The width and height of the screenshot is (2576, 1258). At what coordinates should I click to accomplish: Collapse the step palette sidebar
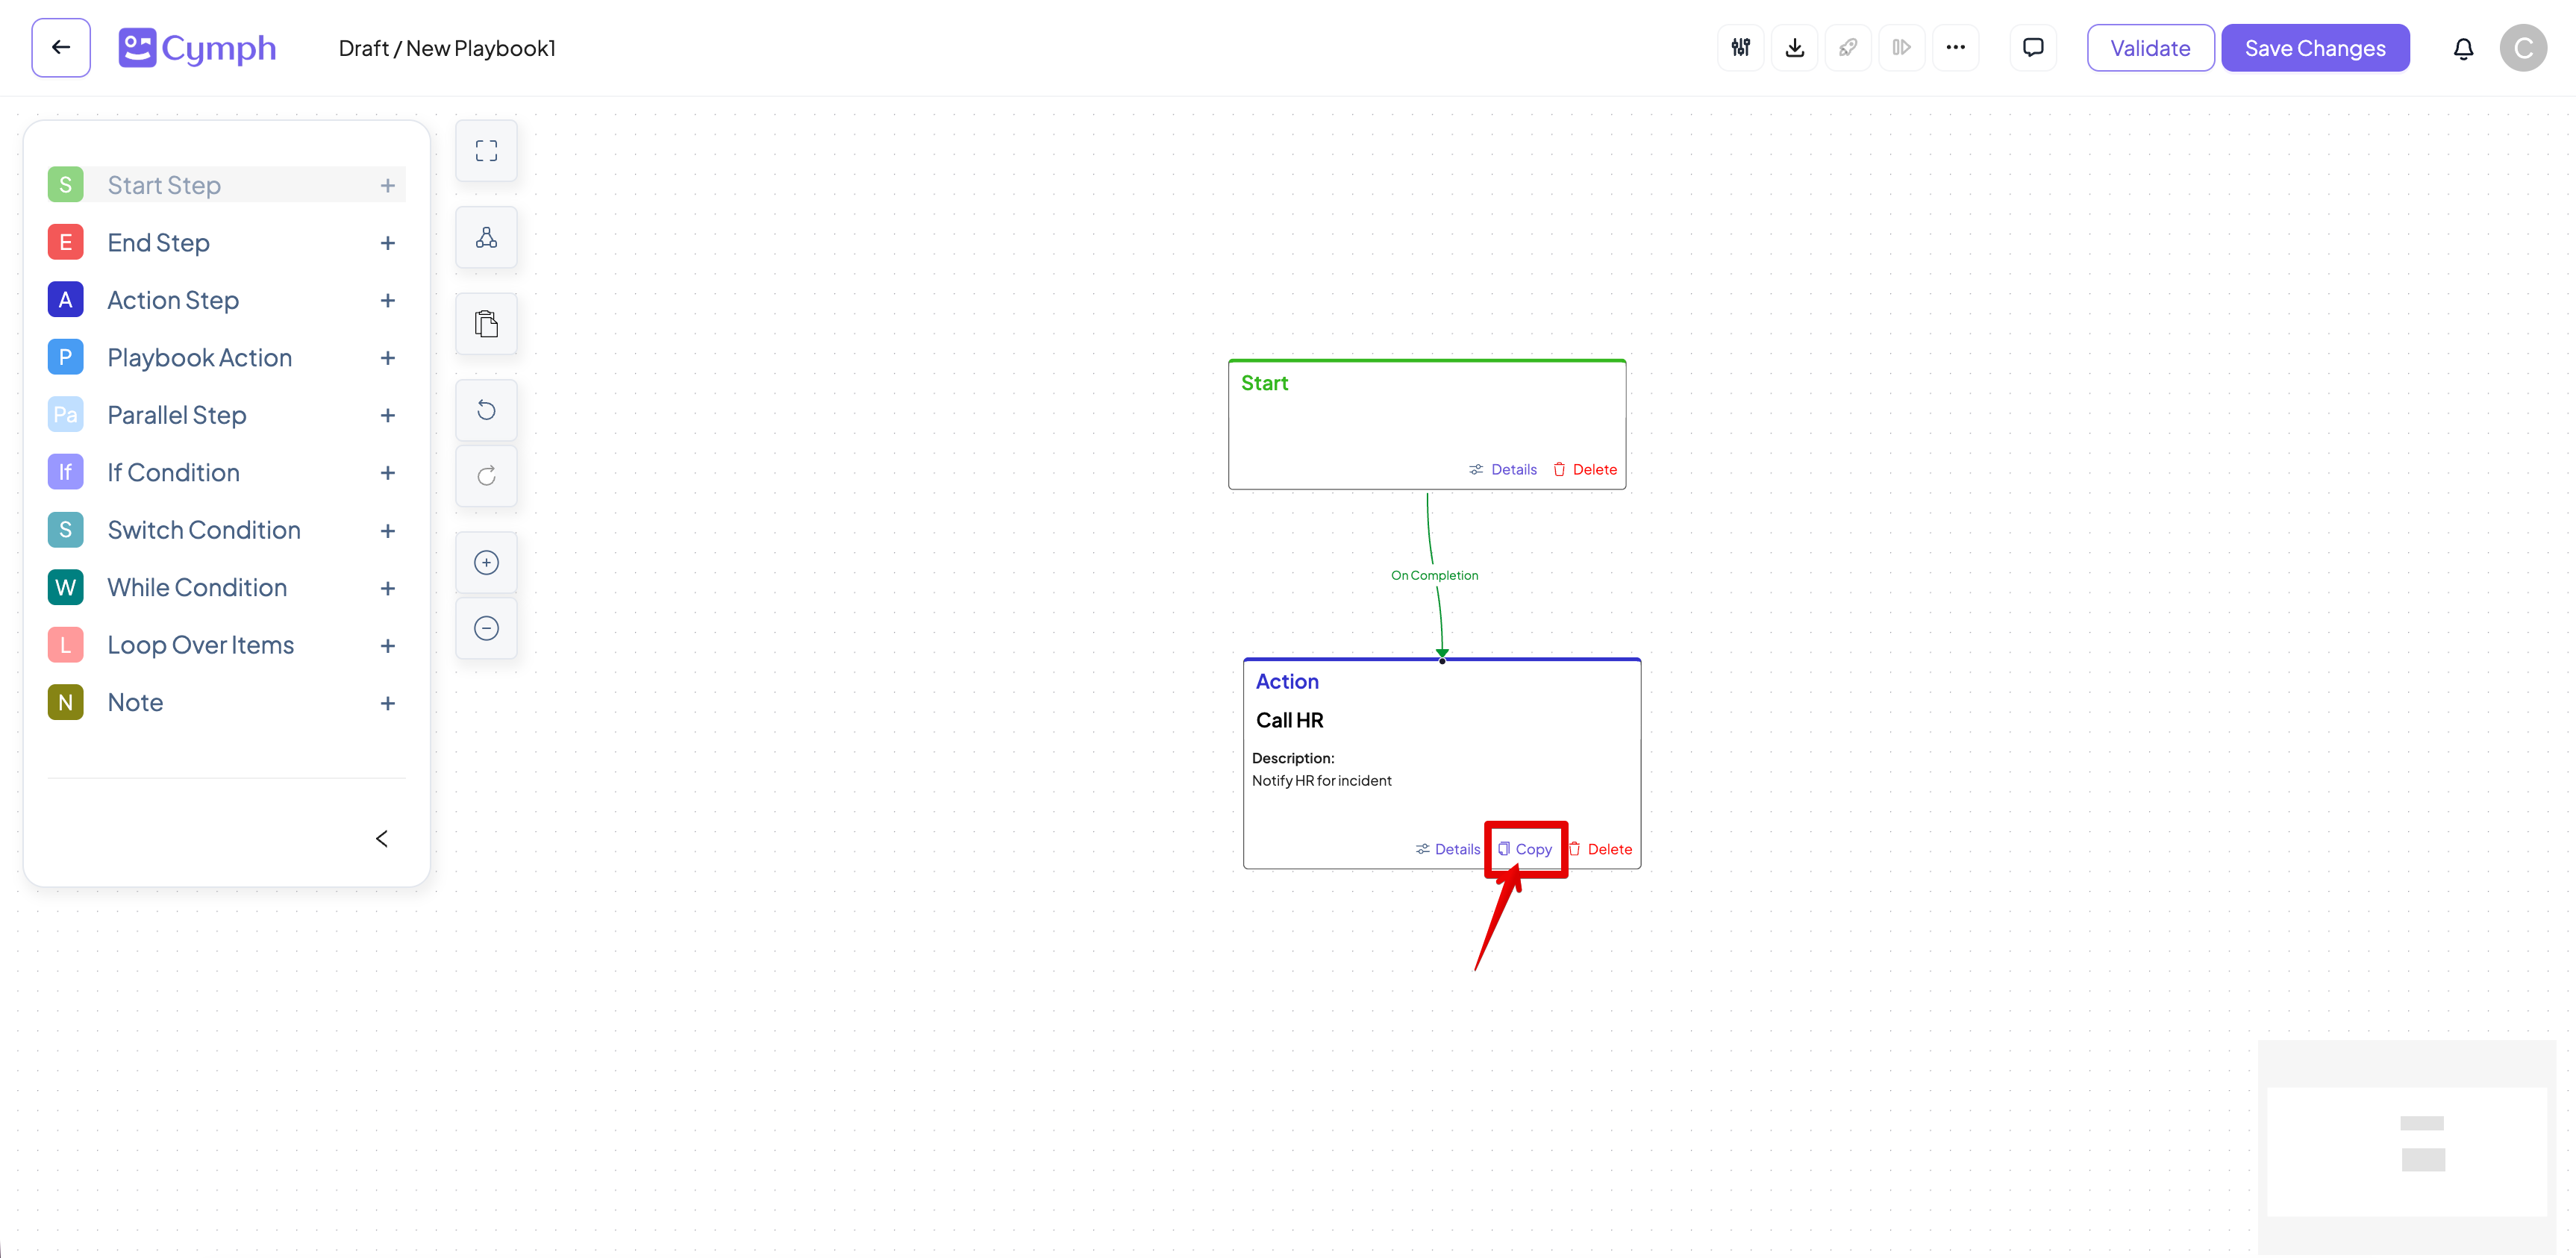pos(381,838)
